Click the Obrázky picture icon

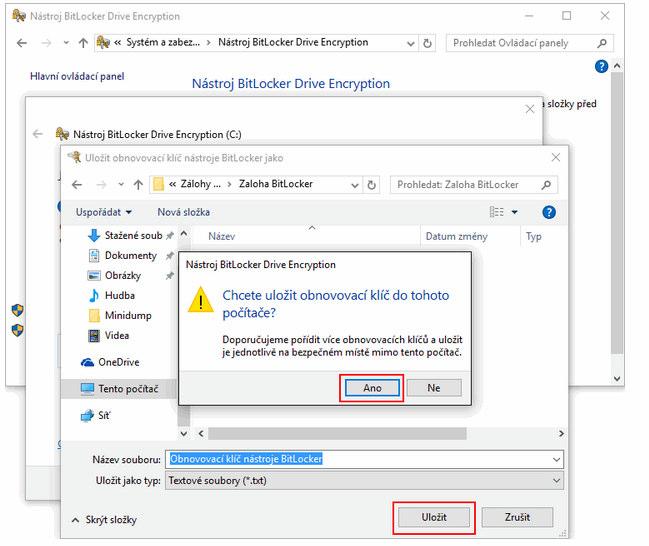point(94,275)
